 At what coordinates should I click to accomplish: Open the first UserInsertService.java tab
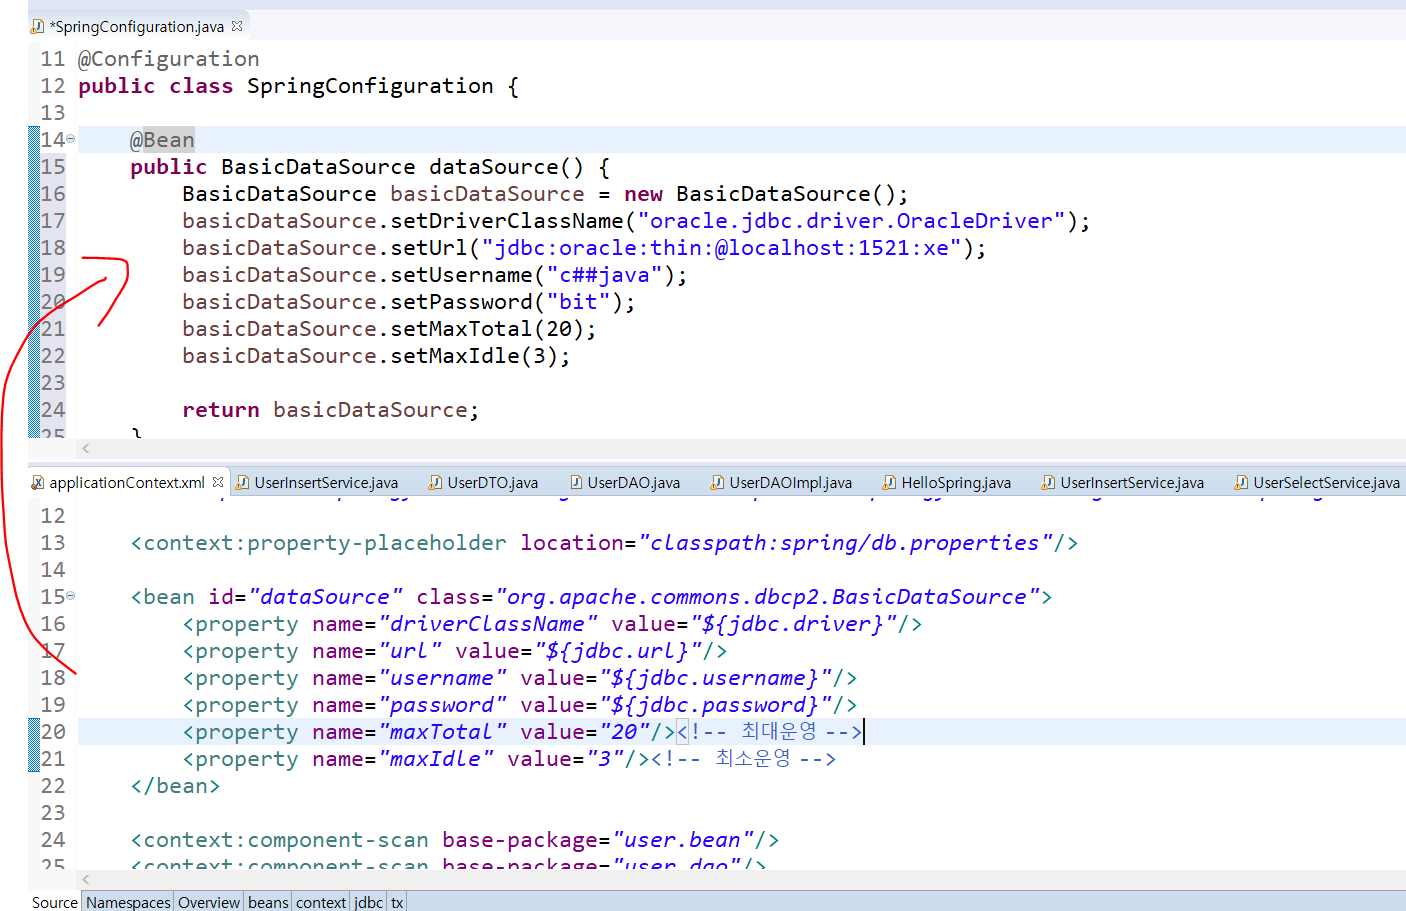click(x=326, y=482)
